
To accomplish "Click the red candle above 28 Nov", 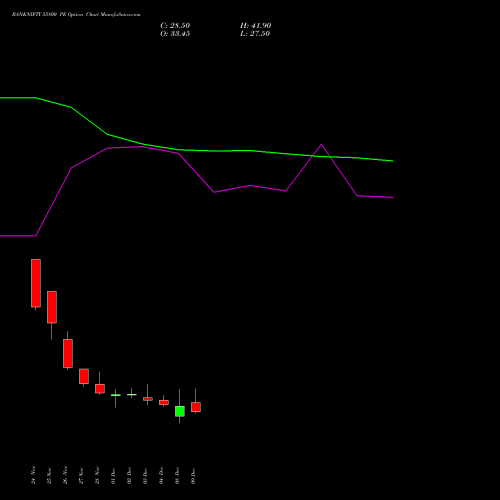I will [x=100, y=389].
